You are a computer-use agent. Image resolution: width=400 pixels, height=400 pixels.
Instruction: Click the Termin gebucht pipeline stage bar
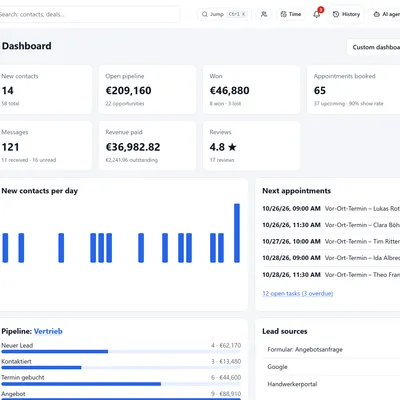tap(121, 384)
